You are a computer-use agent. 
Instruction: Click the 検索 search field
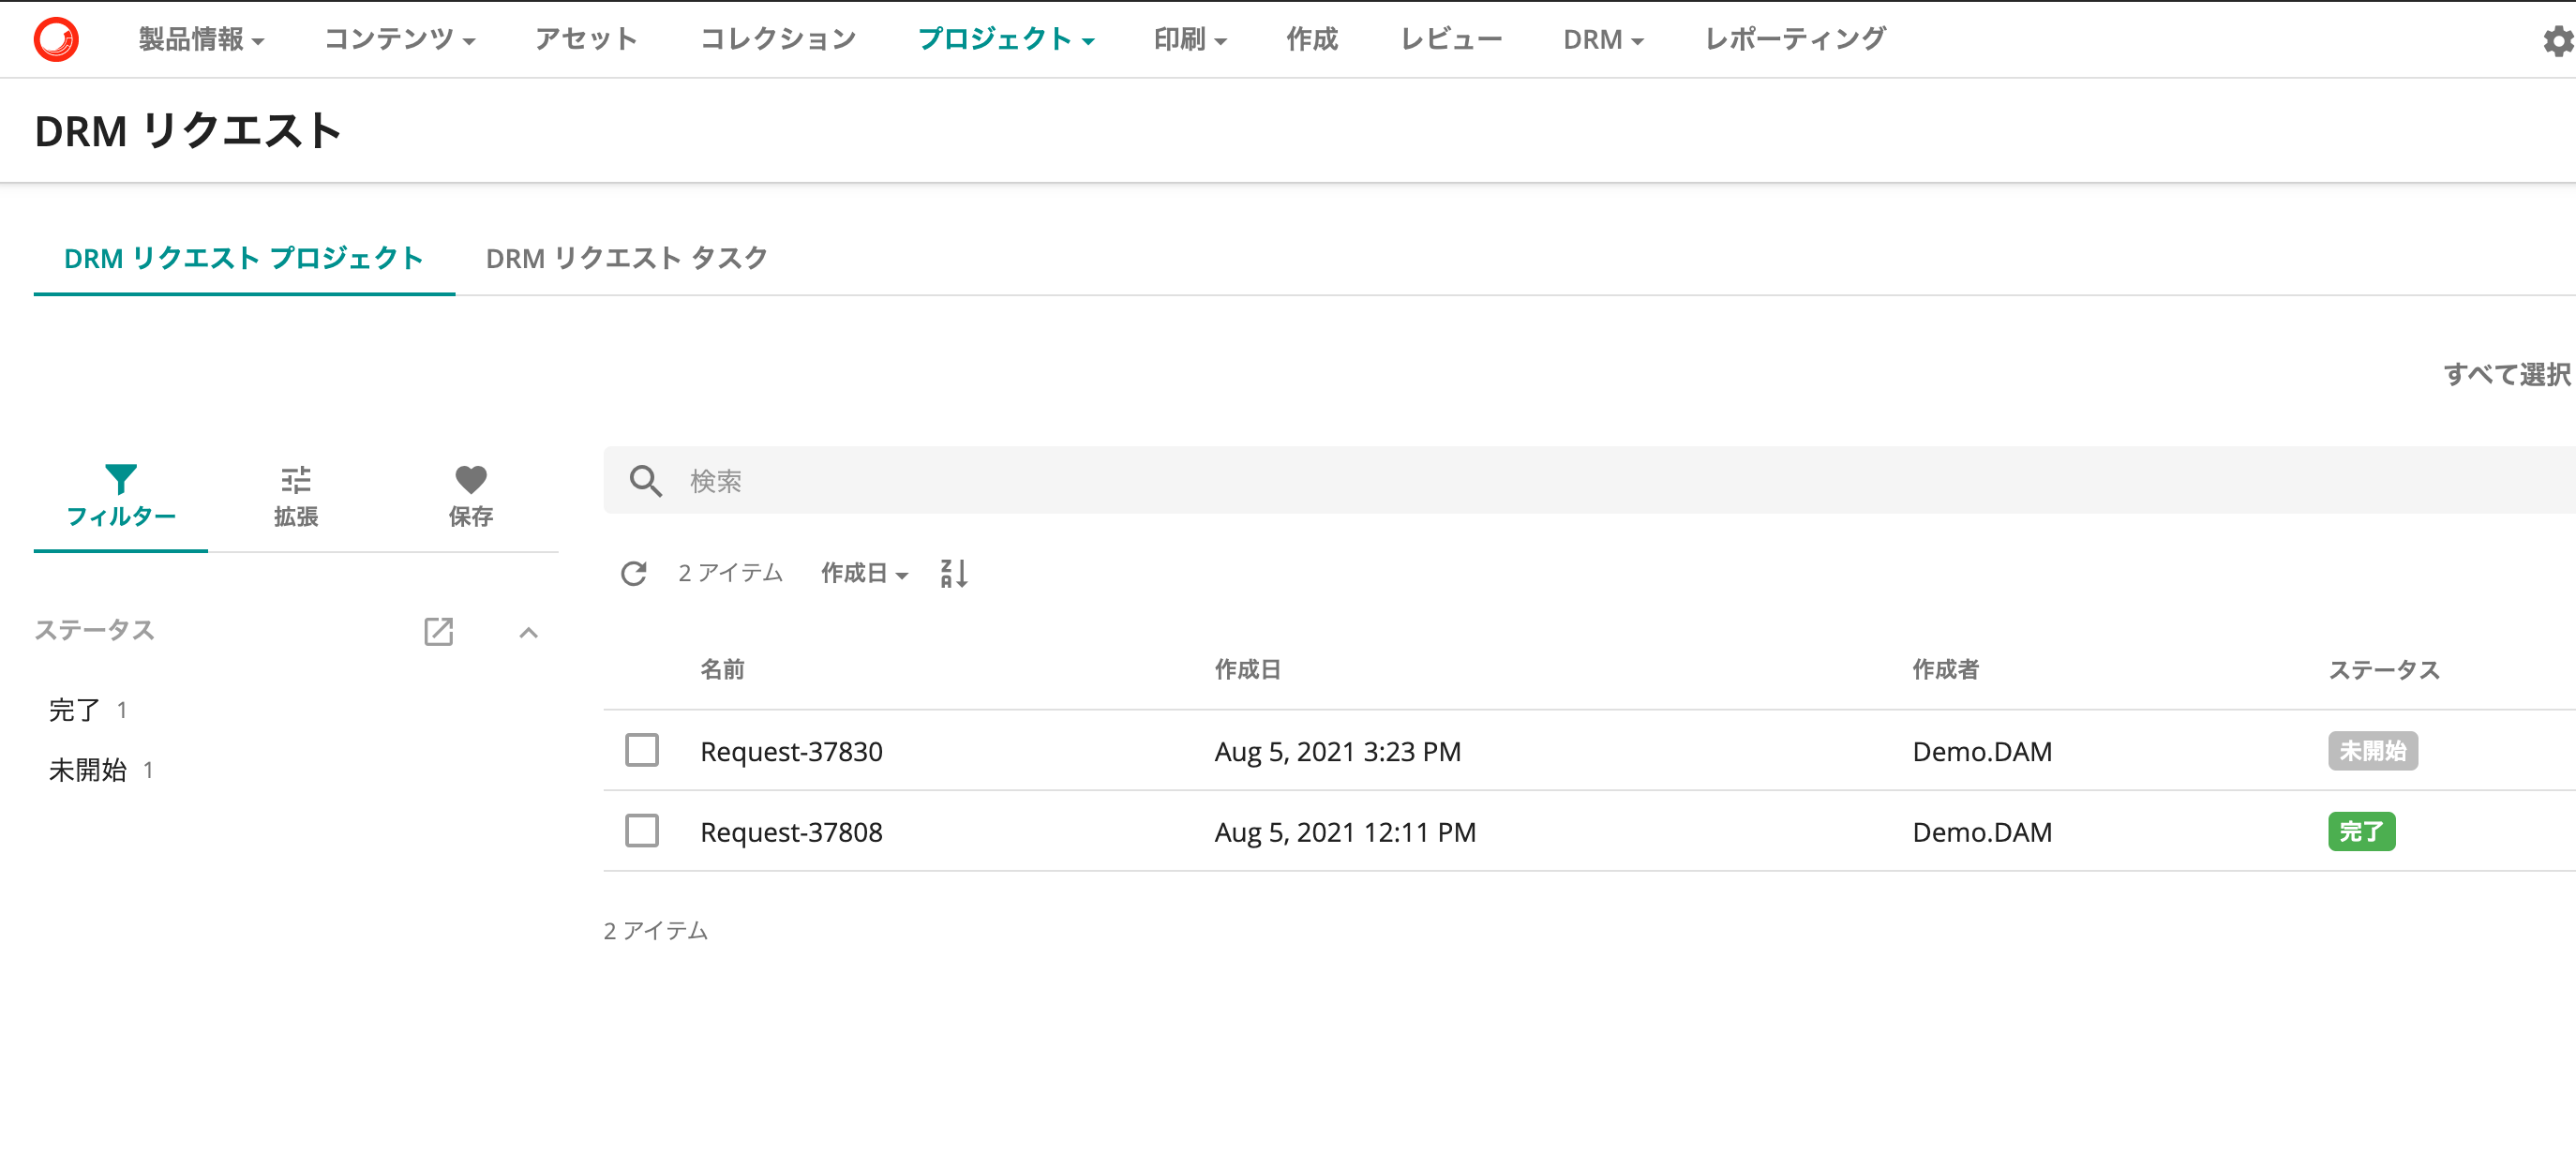[x=1588, y=481]
